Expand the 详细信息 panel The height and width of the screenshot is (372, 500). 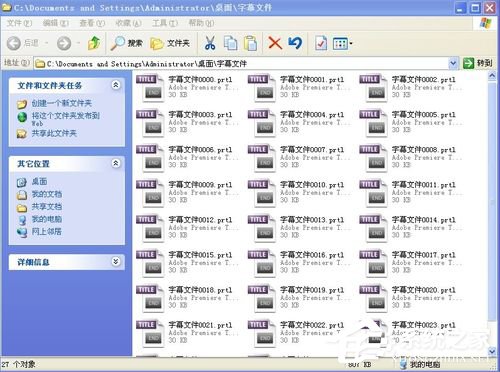pos(116,262)
